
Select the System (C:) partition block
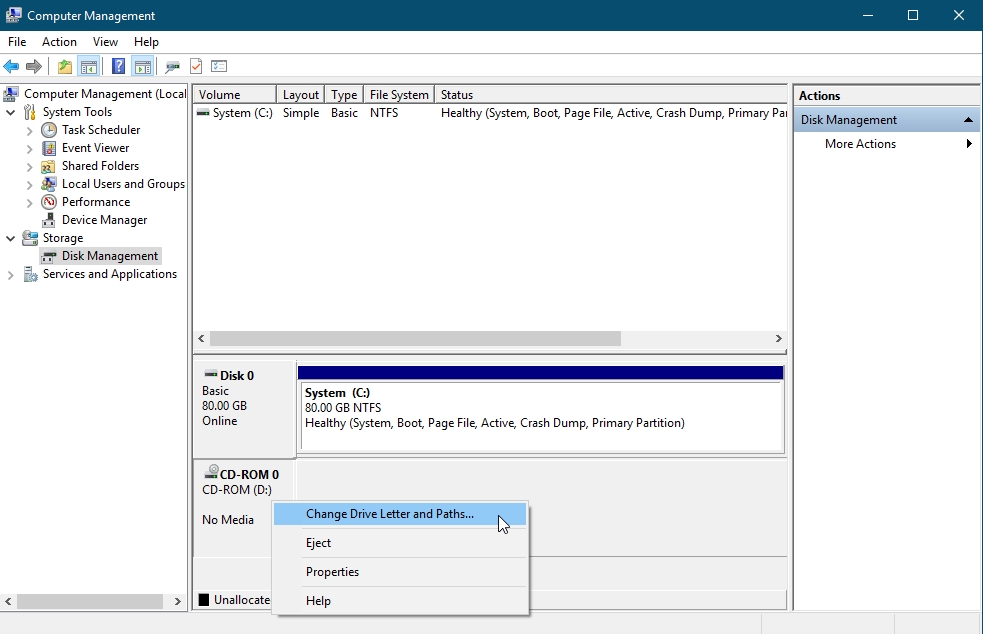541,409
